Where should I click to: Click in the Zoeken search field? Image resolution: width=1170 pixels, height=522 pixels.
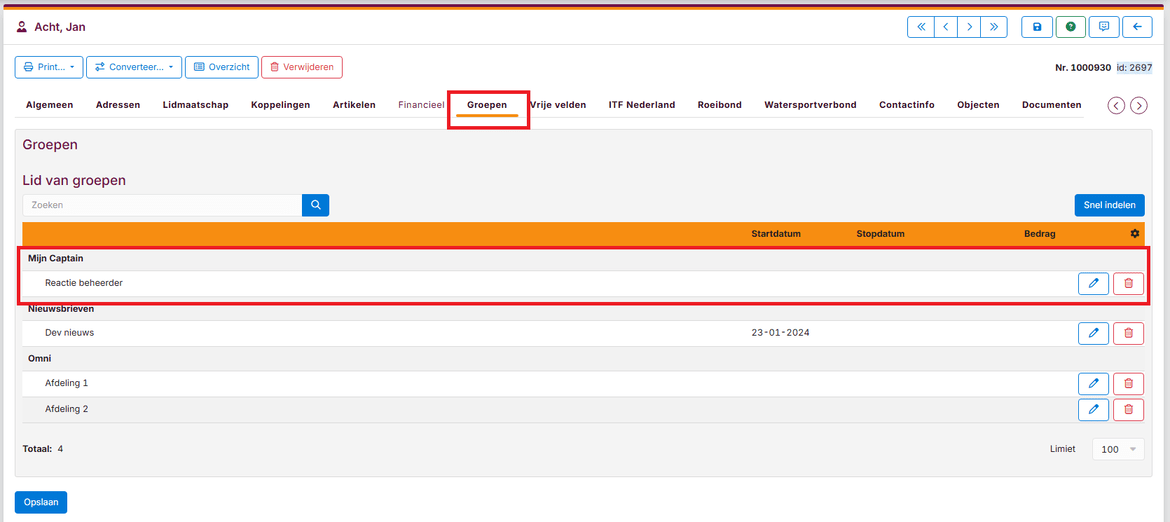[x=162, y=205]
